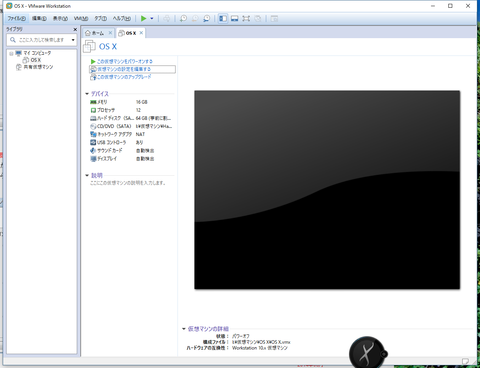Click この仮想マシンをパワーオンする link
This screenshot has width=480, height=368.
pos(125,61)
